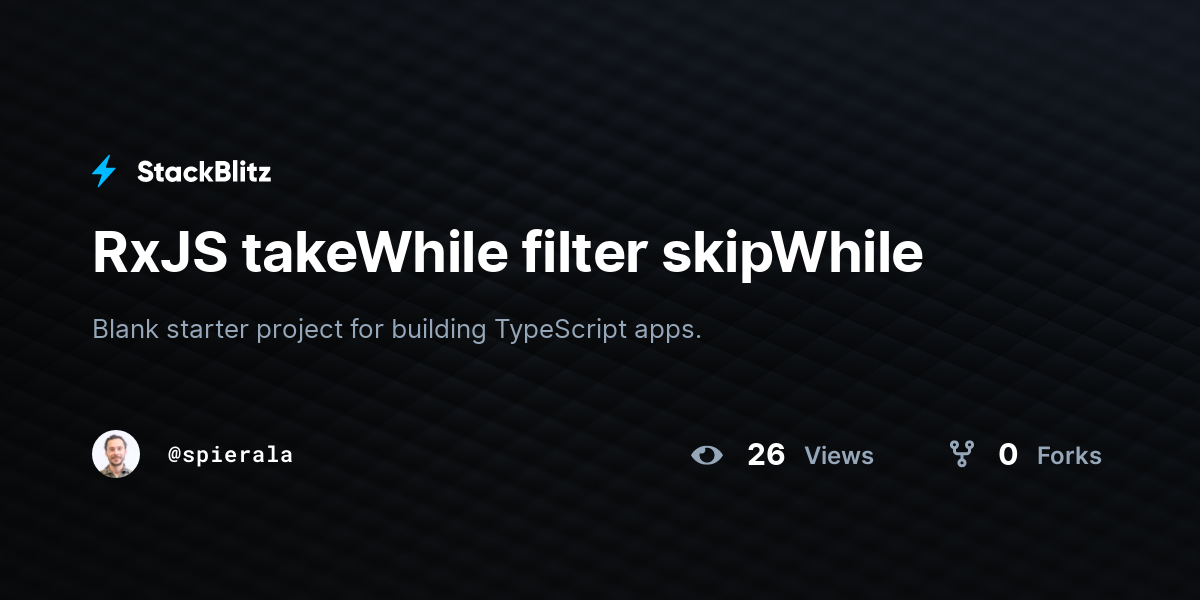Click the Views label
This screenshot has height=600, width=1200.
[839, 456]
